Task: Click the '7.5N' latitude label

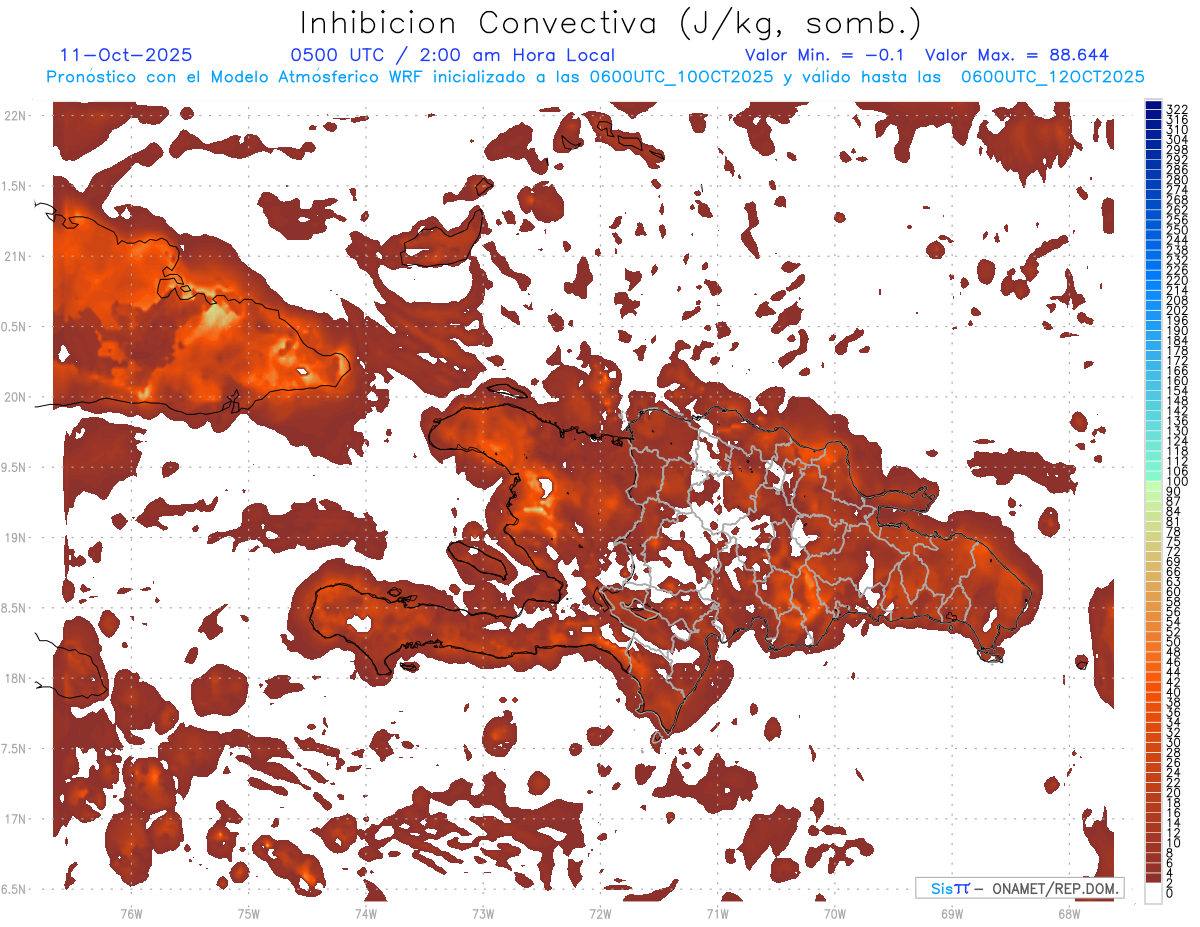Action: point(15,749)
